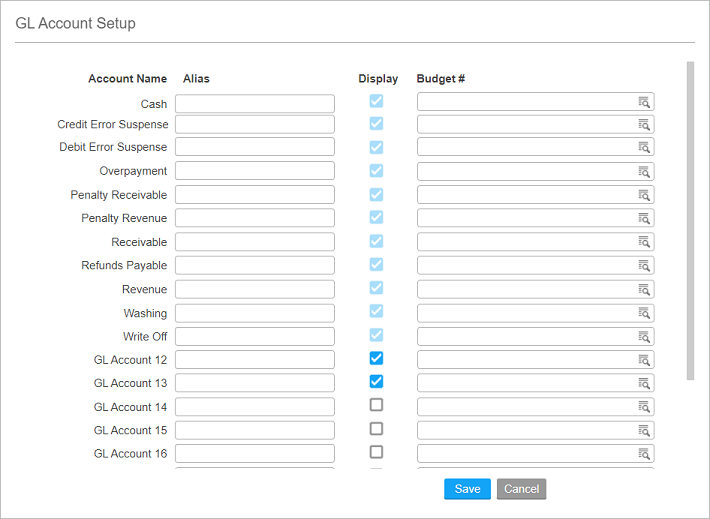Open Budget lookup for Refunds Payable

click(644, 266)
